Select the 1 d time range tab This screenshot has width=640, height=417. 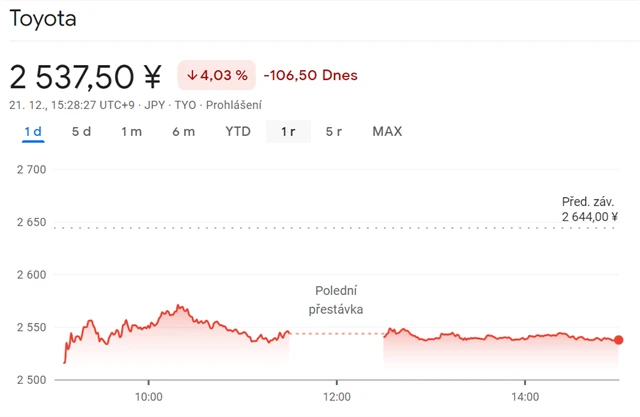pyautogui.click(x=33, y=131)
